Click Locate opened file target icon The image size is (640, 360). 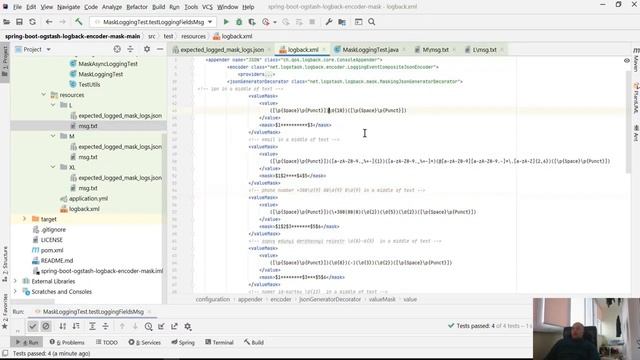tap(117, 49)
